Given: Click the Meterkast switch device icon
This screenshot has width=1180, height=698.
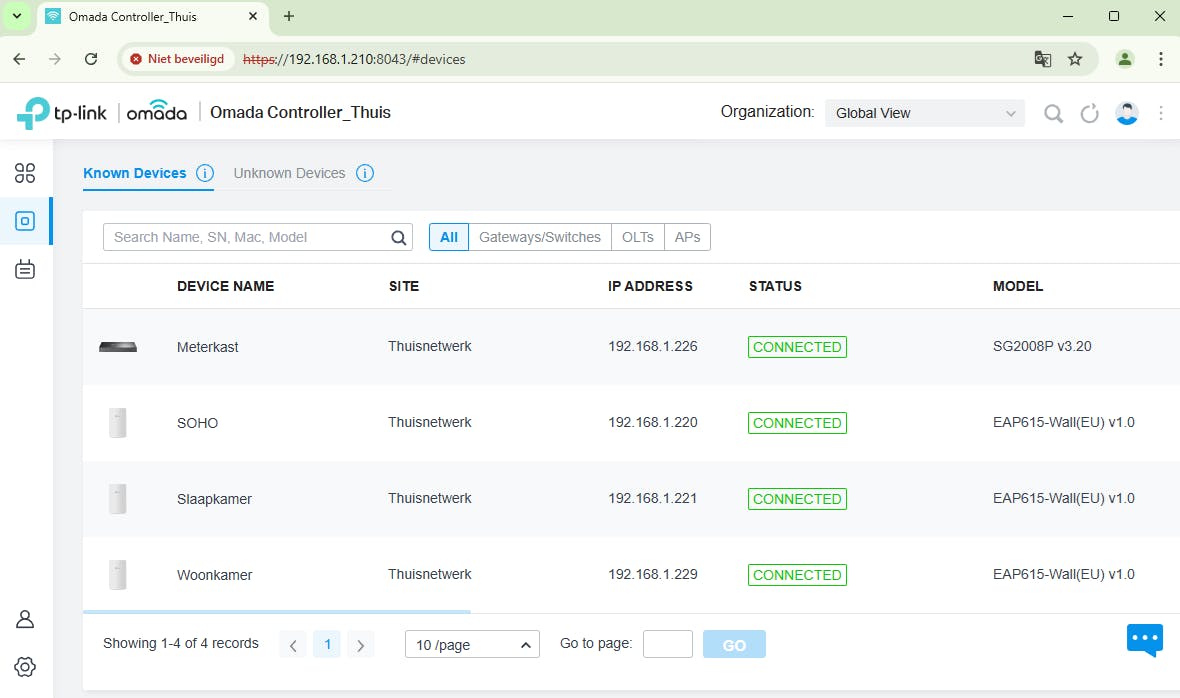Looking at the screenshot, I should coord(118,347).
